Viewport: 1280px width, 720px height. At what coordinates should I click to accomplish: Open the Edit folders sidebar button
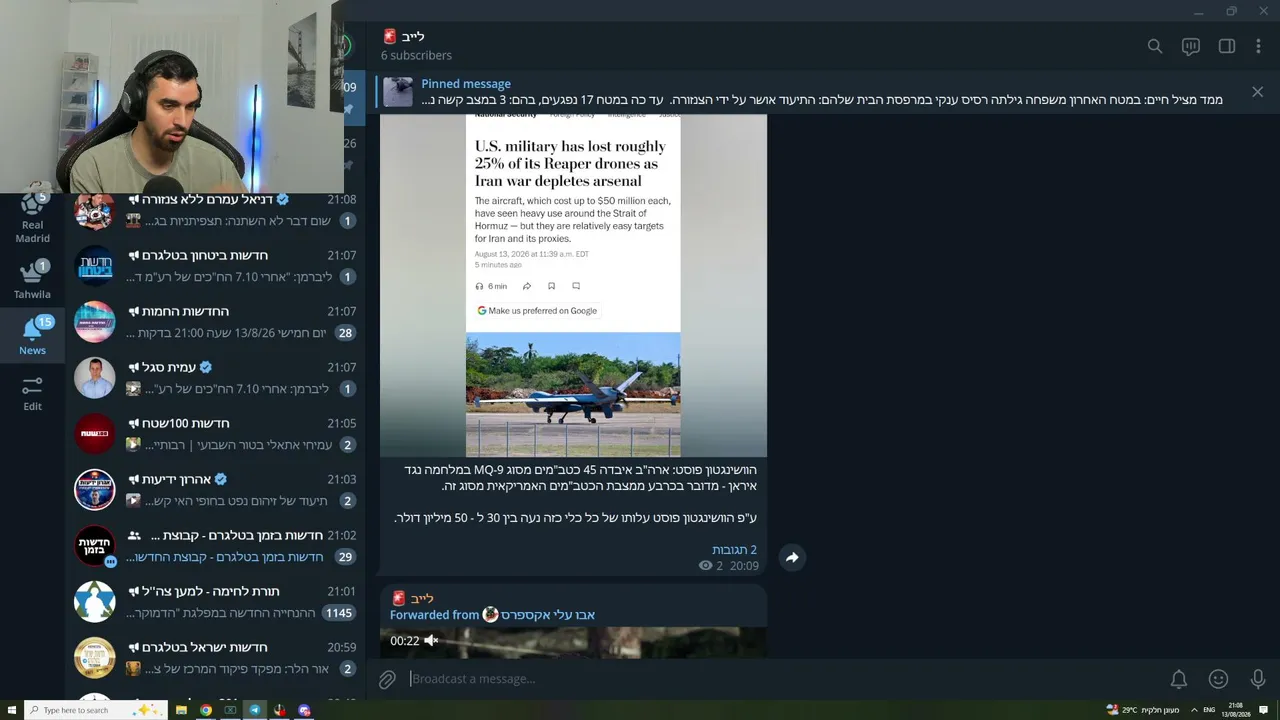click(32, 393)
